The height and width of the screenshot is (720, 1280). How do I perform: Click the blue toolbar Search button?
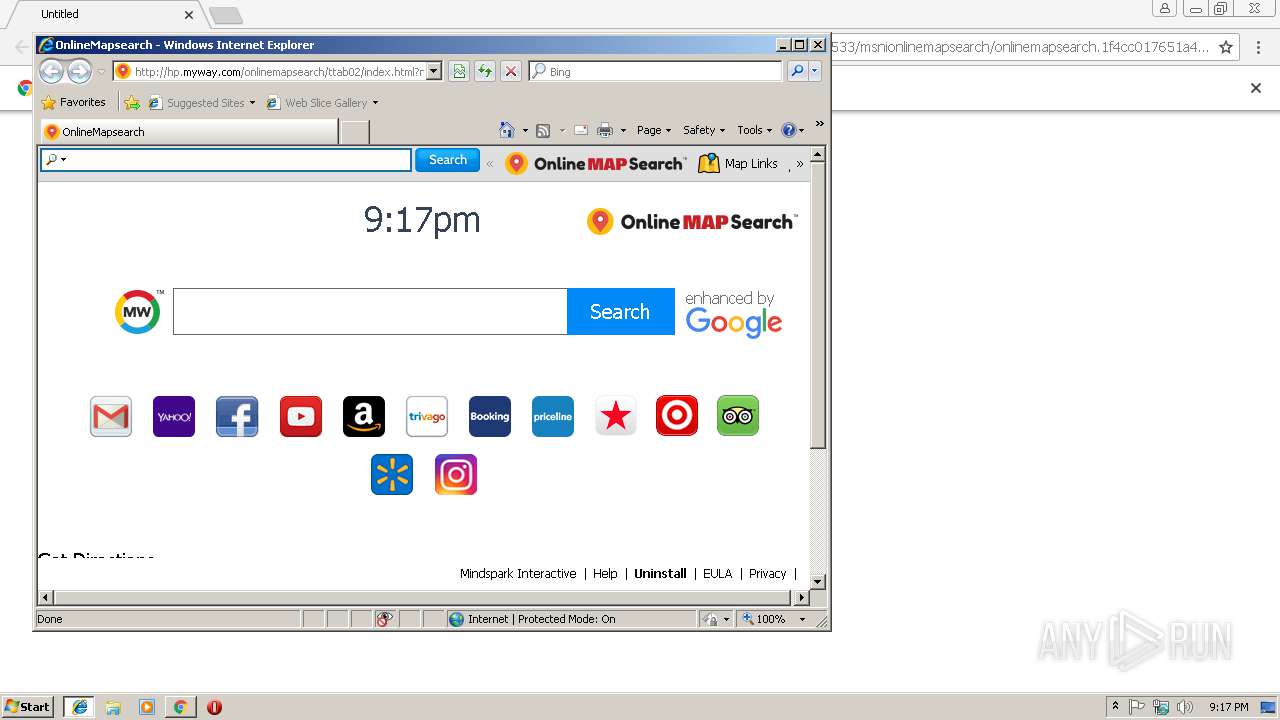click(447, 160)
